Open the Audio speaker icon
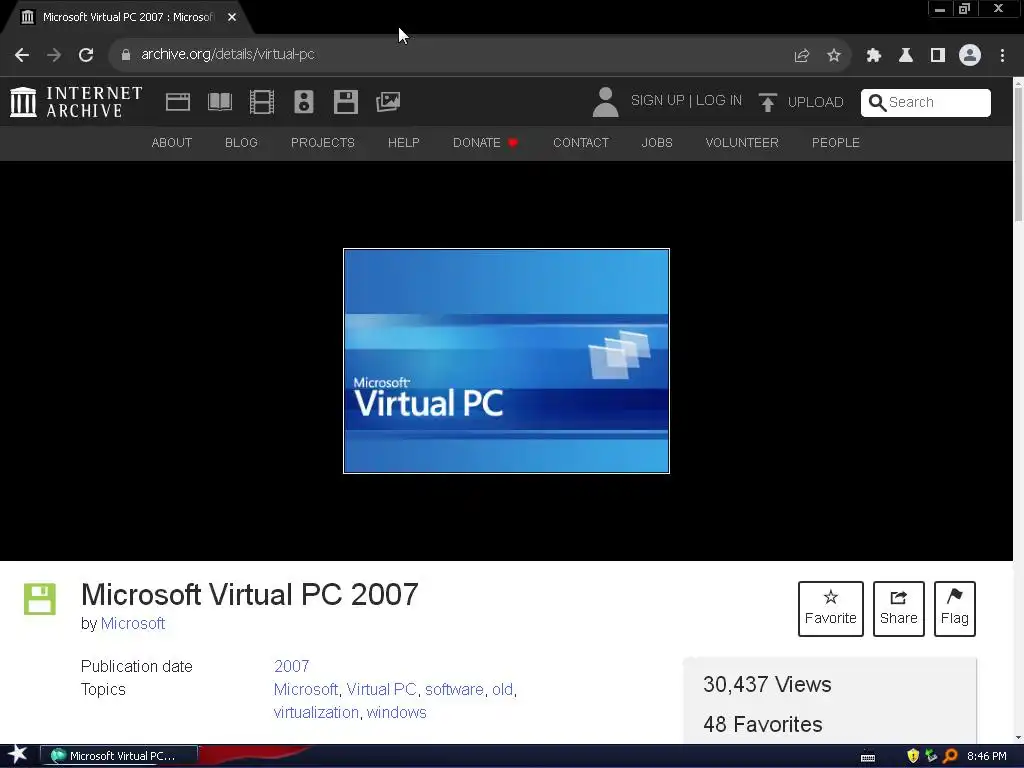This screenshot has height=768, width=1024. tap(304, 102)
